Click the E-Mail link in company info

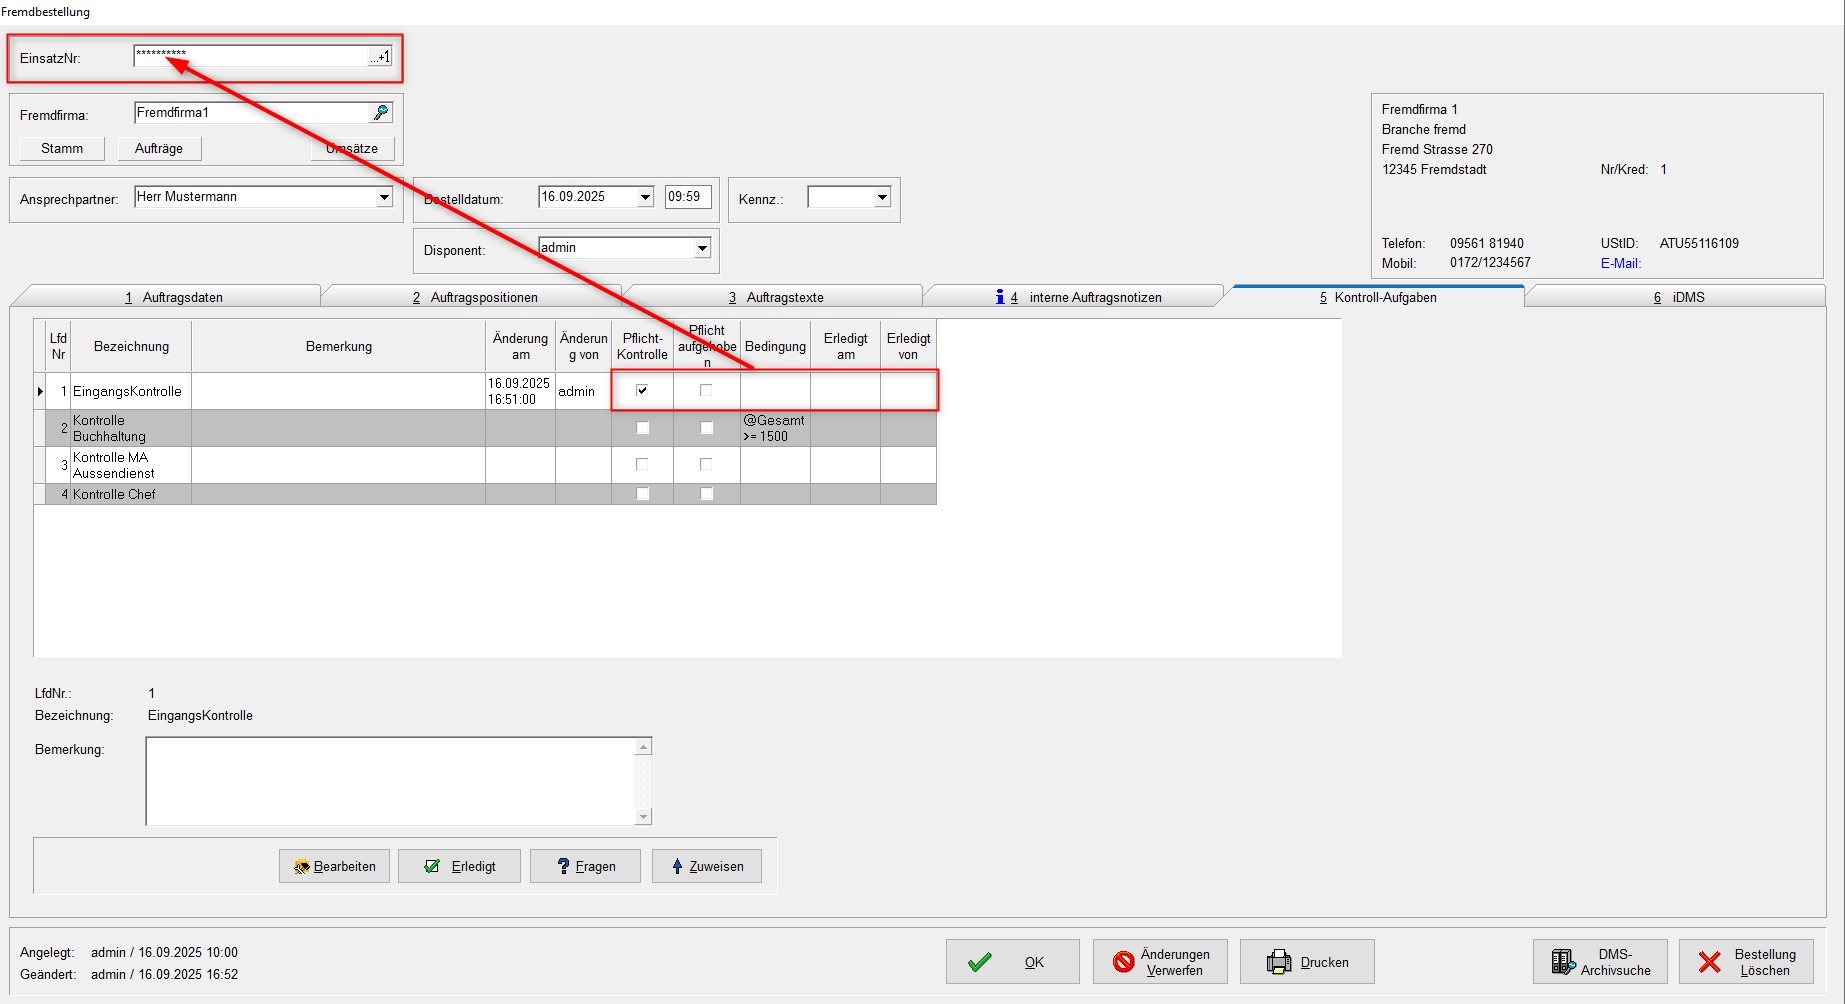[x=1620, y=263]
